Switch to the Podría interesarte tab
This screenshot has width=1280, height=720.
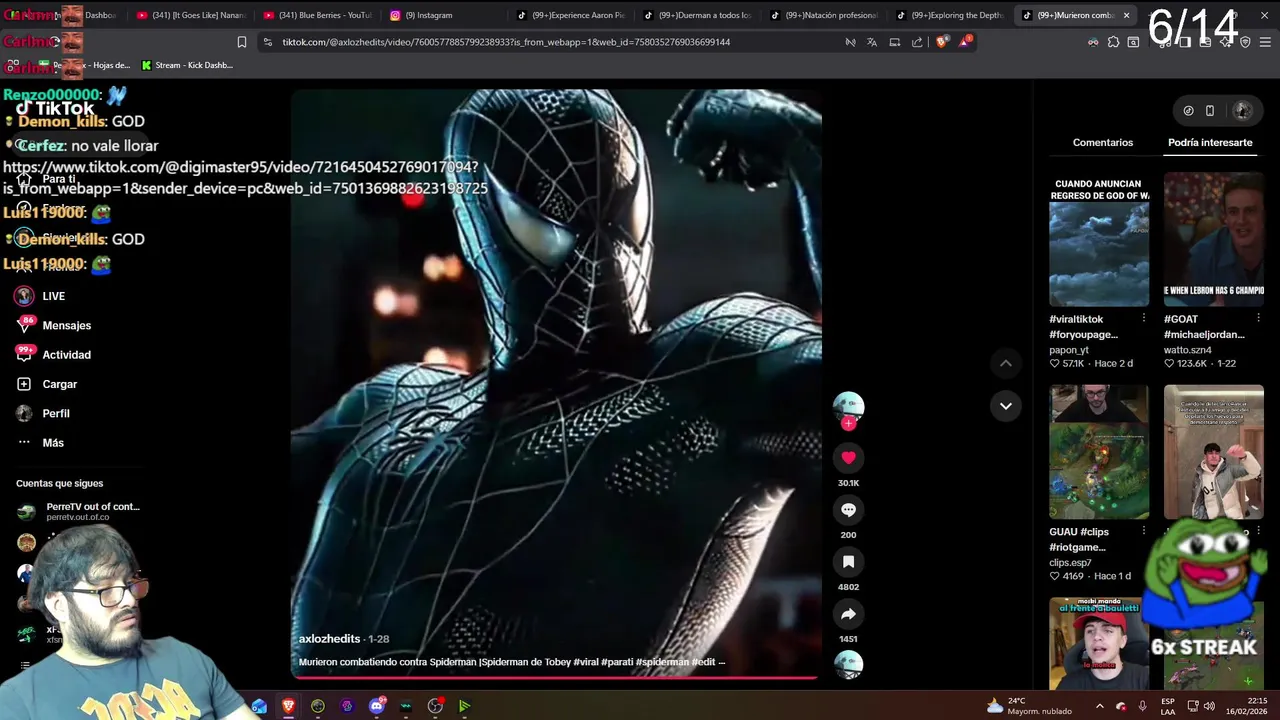(1210, 143)
